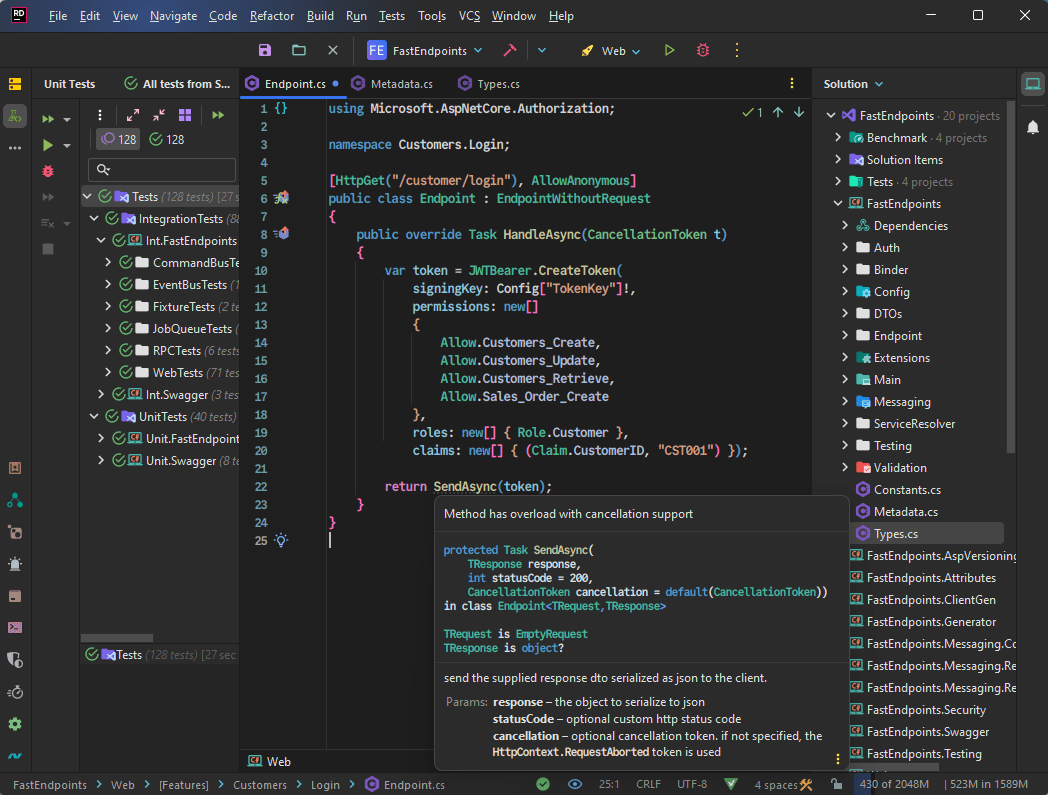Click Login in the breadcrumb bar
This screenshot has width=1048, height=795.
click(x=325, y=785)
